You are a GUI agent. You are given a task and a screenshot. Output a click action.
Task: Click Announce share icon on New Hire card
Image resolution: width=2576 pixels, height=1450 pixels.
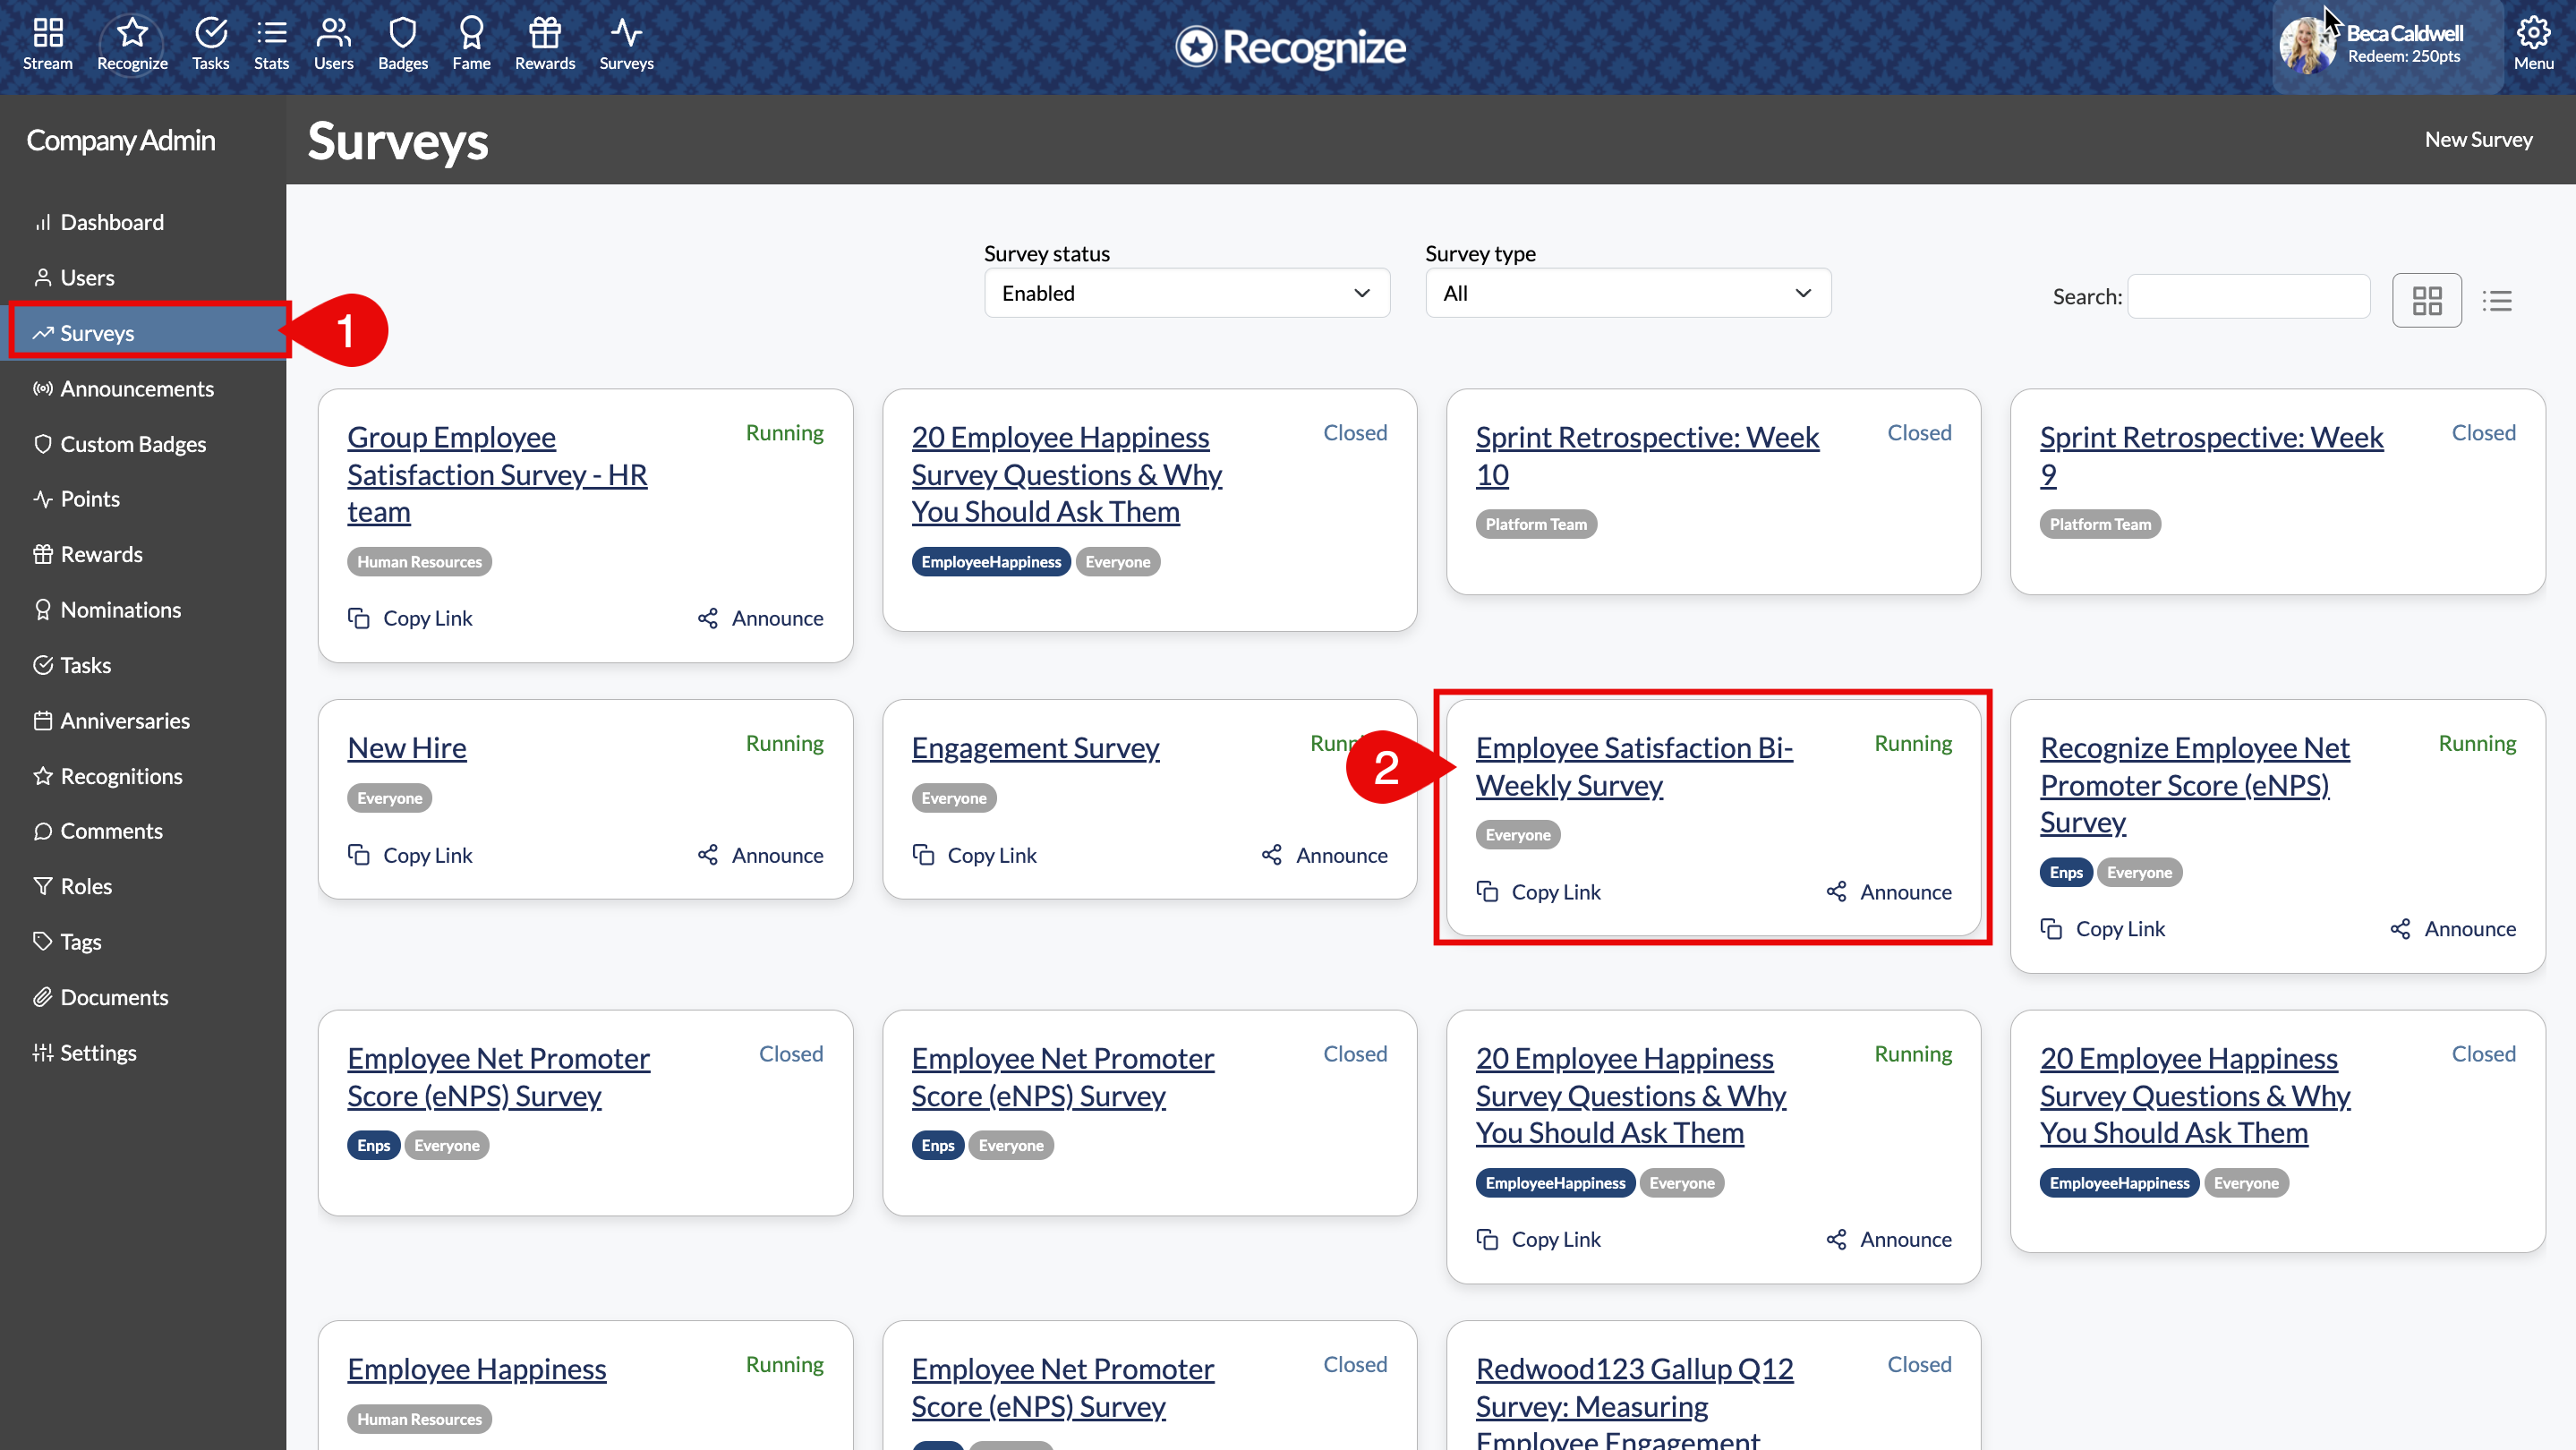pyautogui.click(x=707, y=855)
